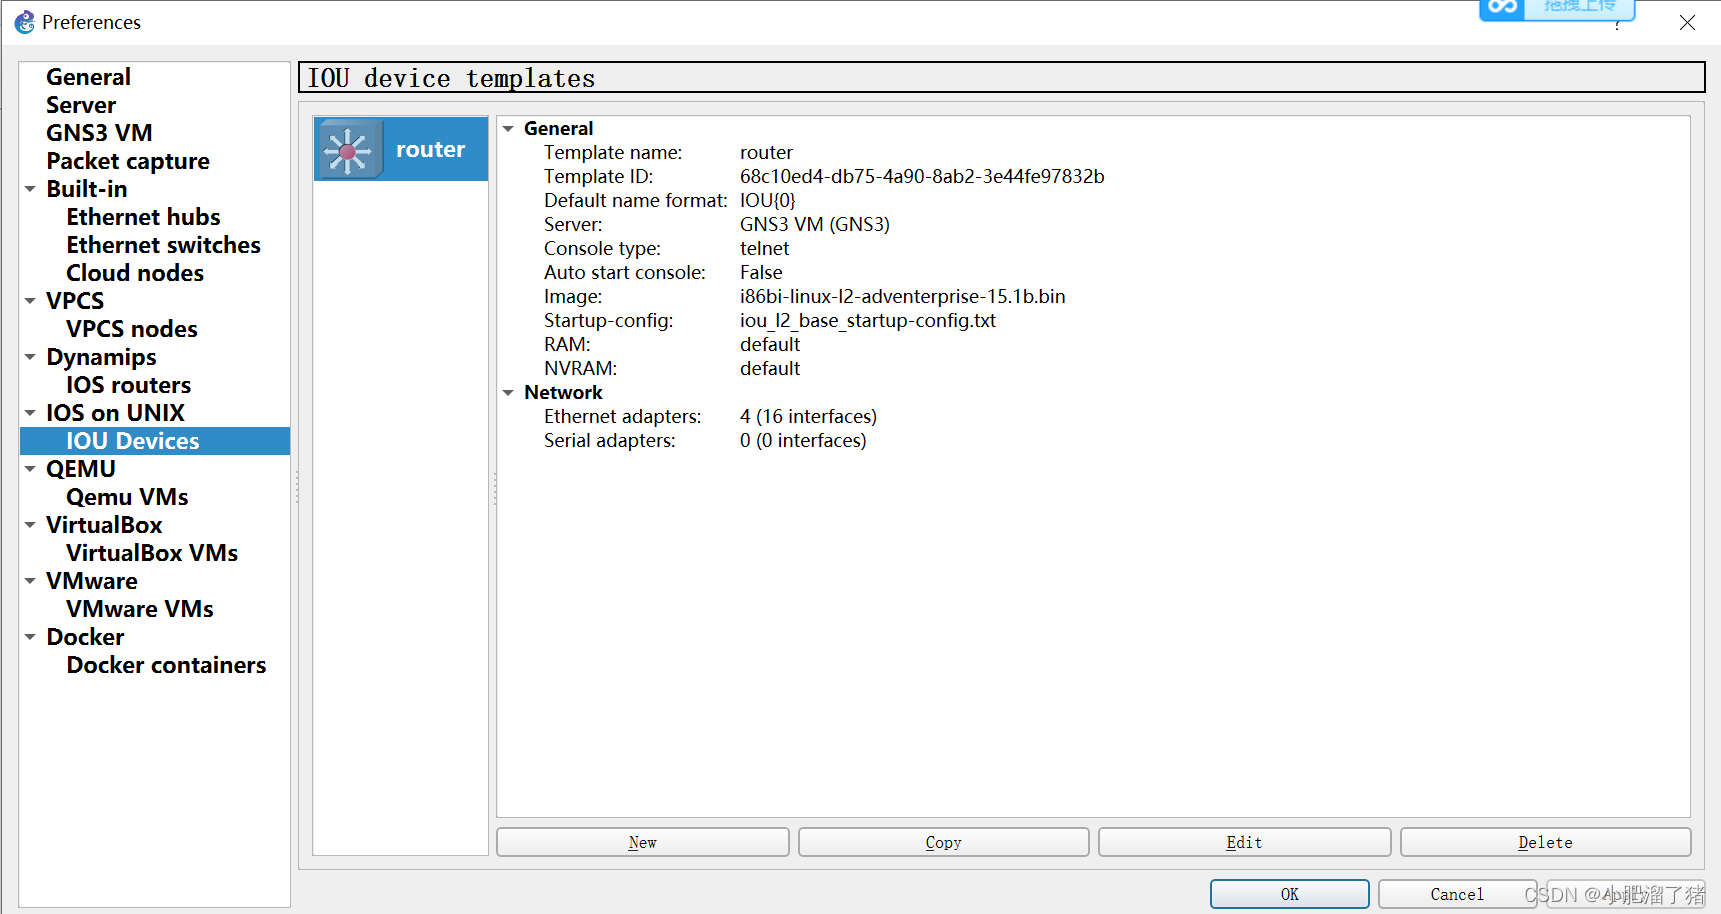The image size is (1721, 914).
Task: Click the Template name value router
Action: pyautogui.click(x=766, y=153)
